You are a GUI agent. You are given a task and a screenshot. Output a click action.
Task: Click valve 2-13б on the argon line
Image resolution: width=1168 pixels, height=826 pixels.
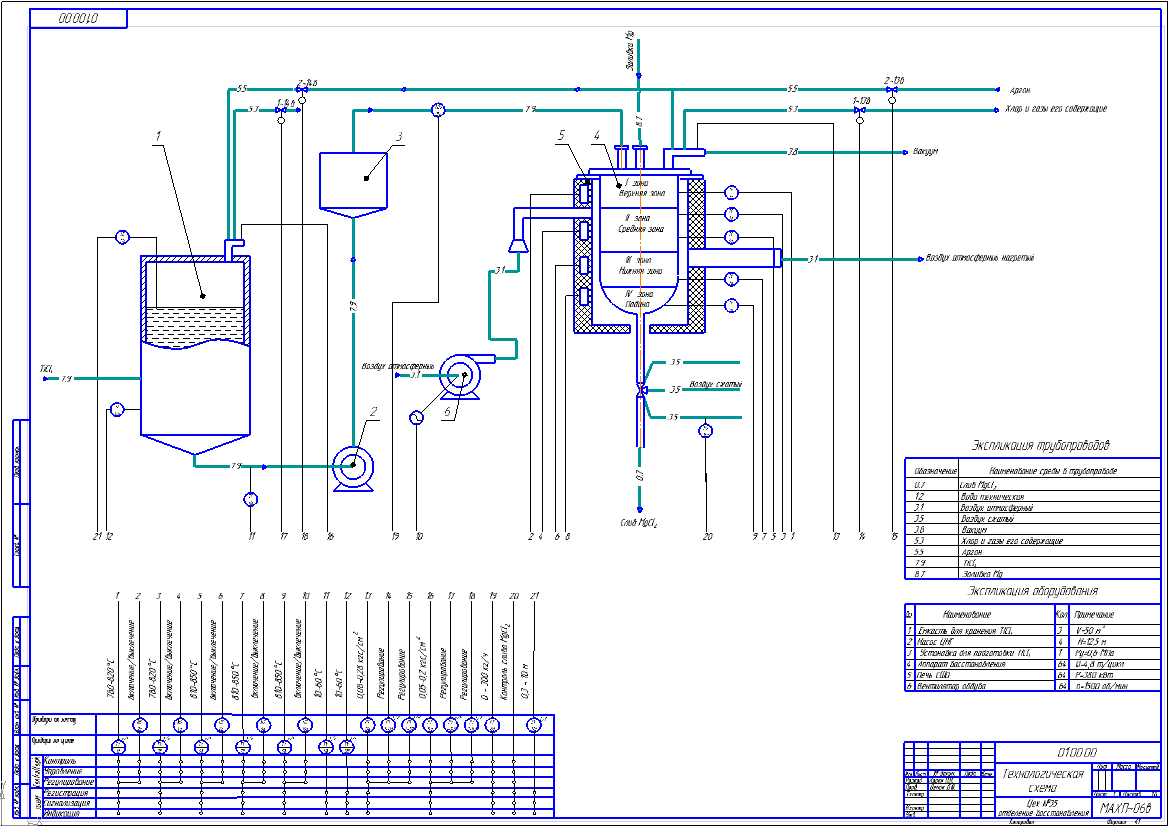[892, 89]
